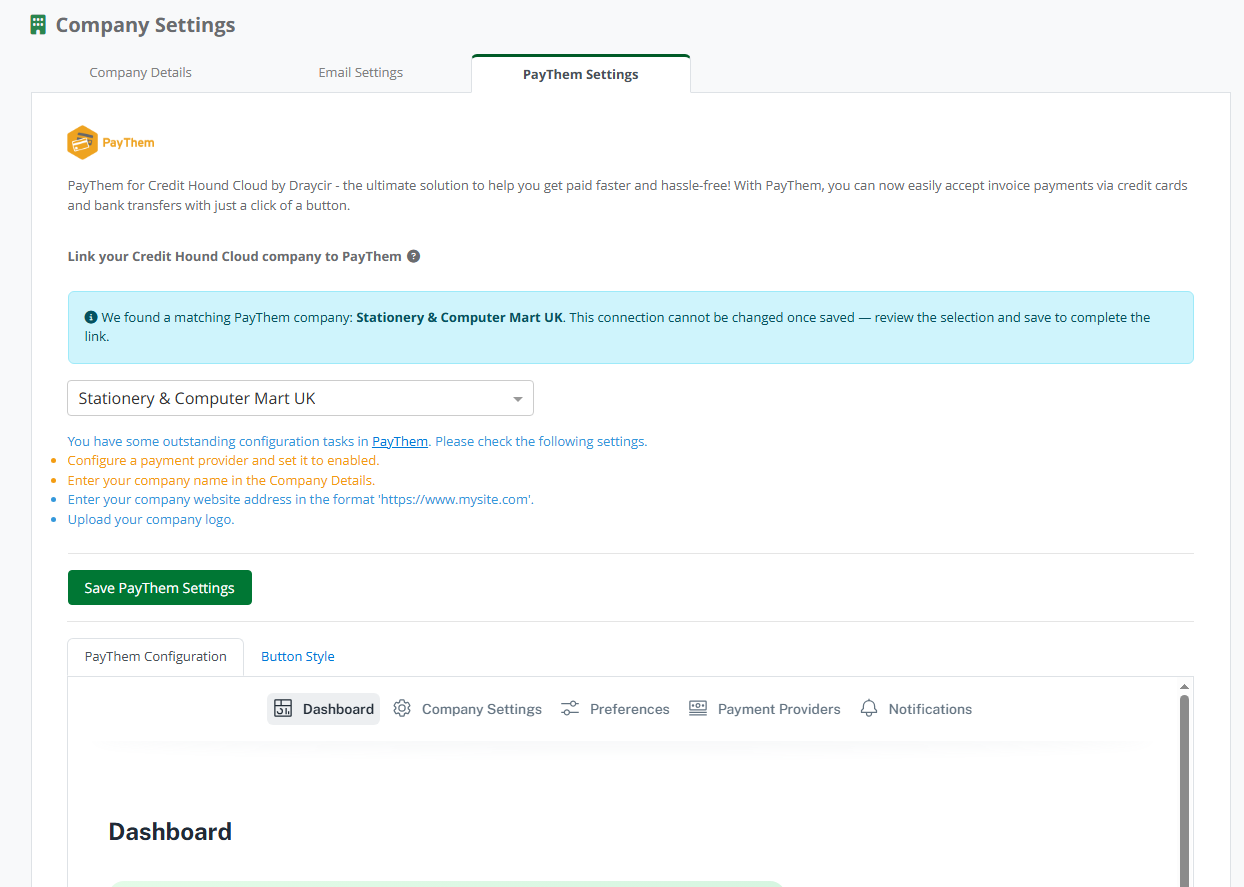Click the Preferences sliders icon
1244x887 pixels.
coord(570,709)
